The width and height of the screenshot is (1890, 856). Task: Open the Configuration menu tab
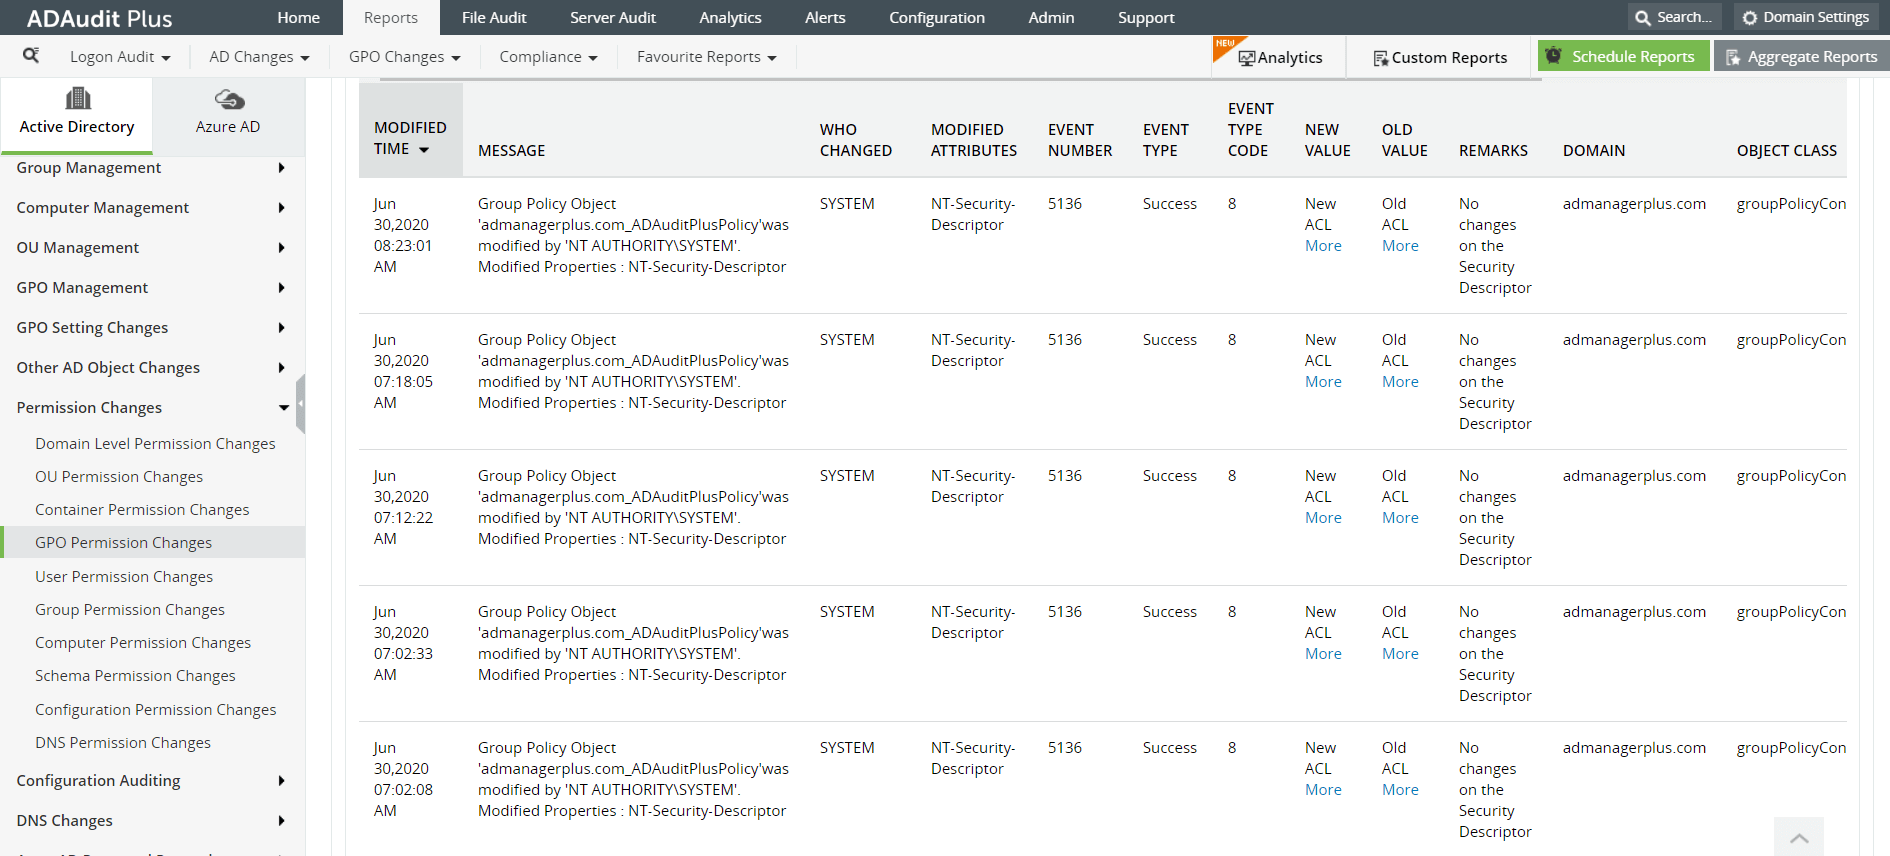[x=936, y=18]
